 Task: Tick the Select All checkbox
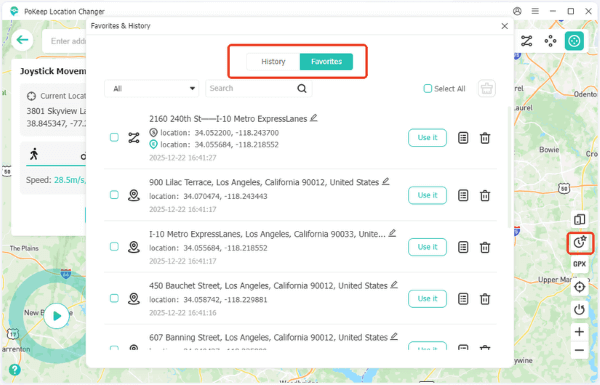[427, 89]
